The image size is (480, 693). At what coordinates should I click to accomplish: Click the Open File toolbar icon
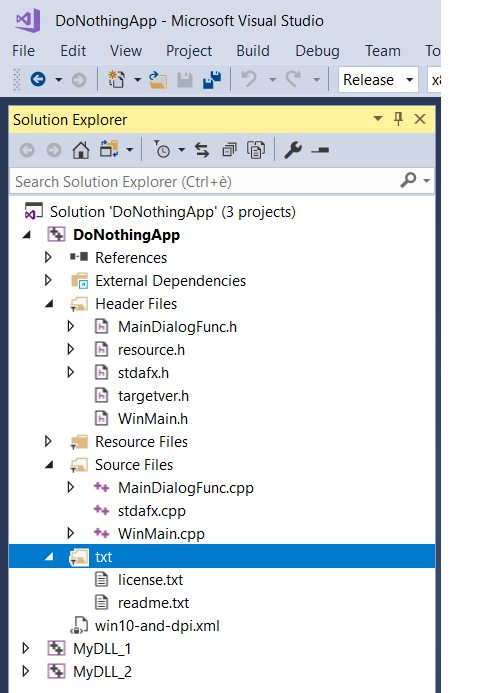(x=158, y=80)
